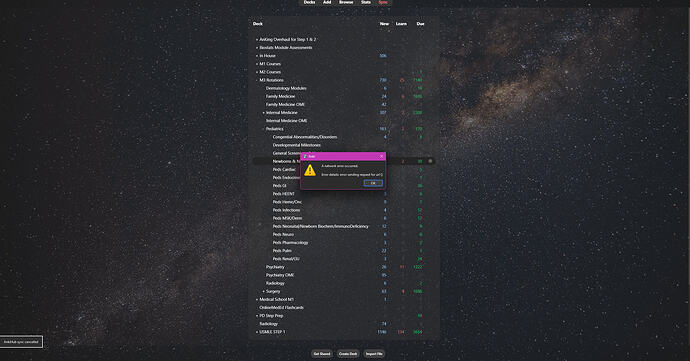The height and width of the screenshot is (361, 690).
Task: Open the Decks tab in top toolbar
Action: pos(309,2)
